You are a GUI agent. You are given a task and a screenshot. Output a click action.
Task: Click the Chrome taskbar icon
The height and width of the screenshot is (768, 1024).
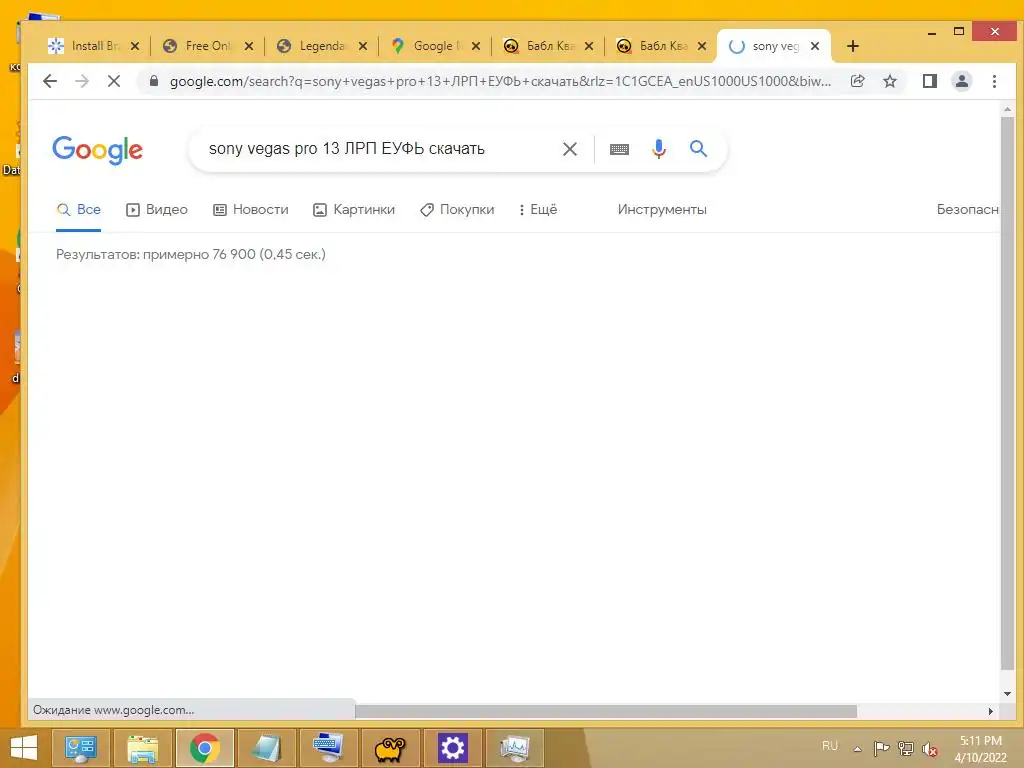pyautogui.click(x=204, y=748)
